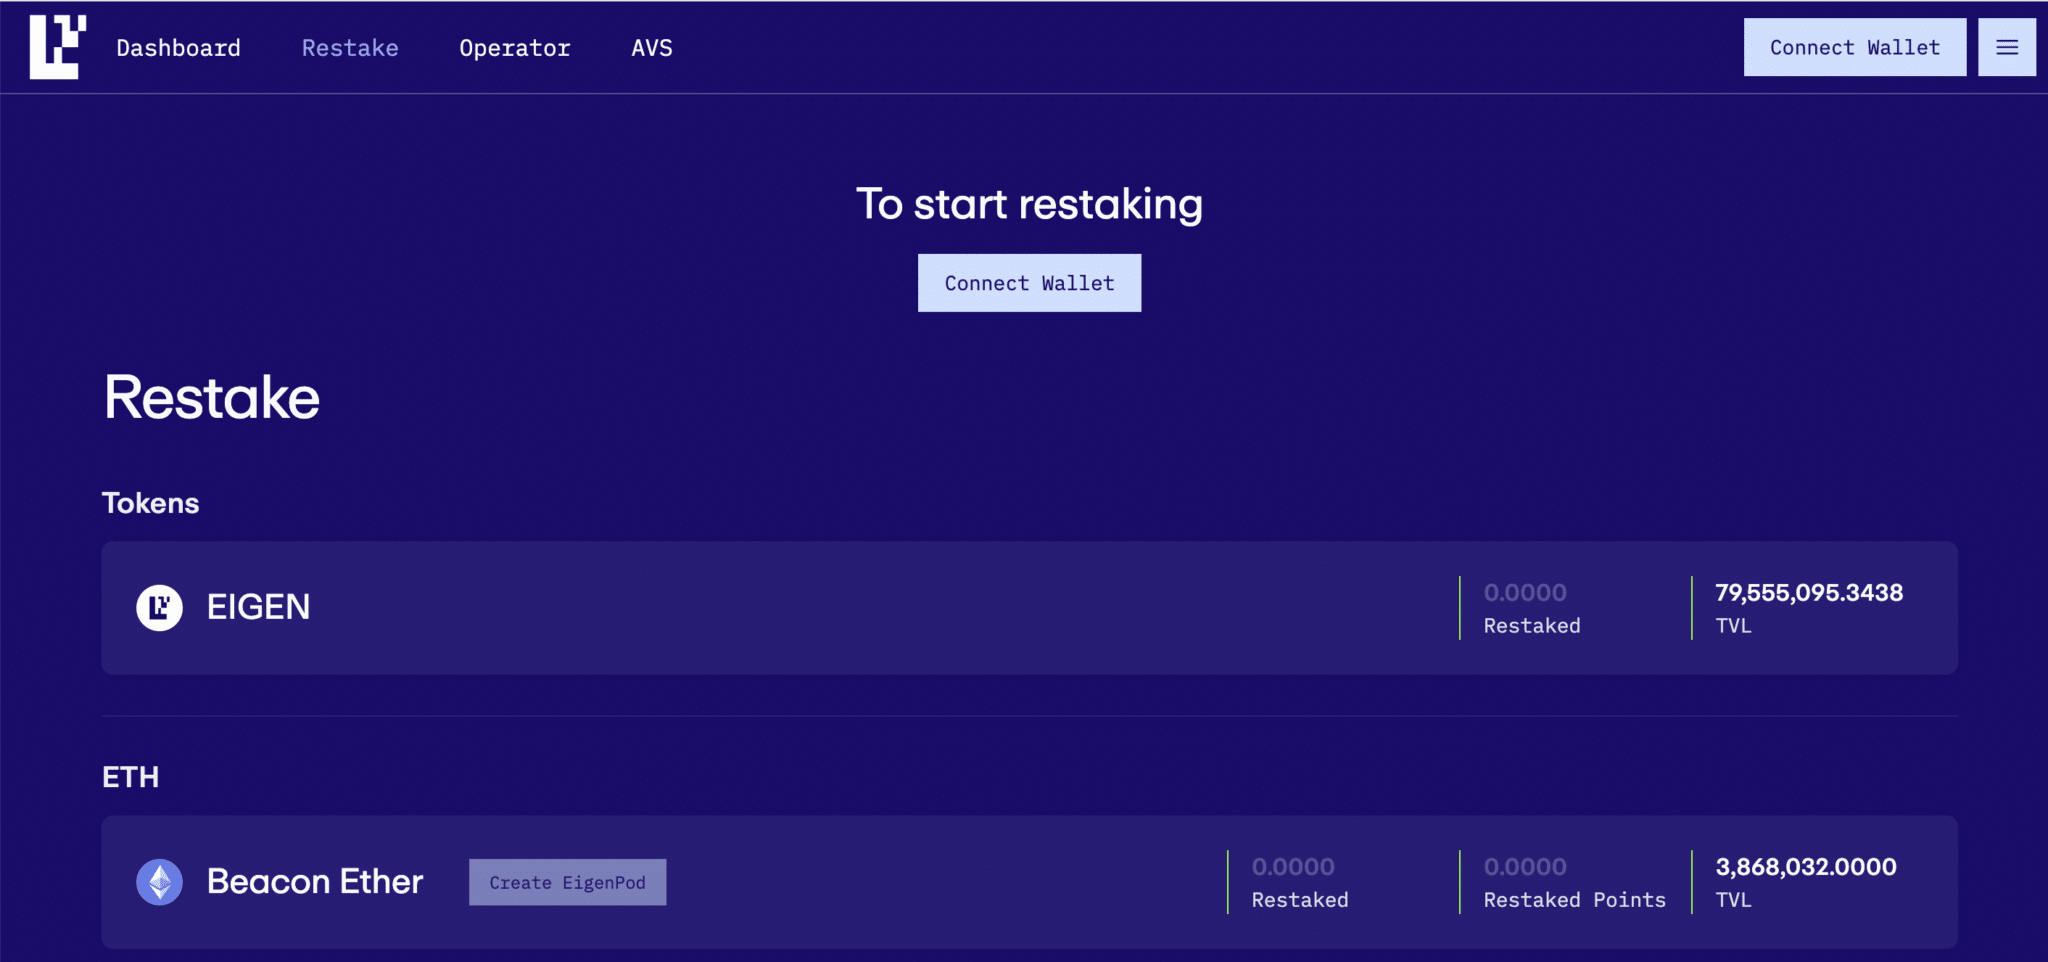Switch to the Operator tab
Screen dimensions: 2048x962
[x=514, y=47]
